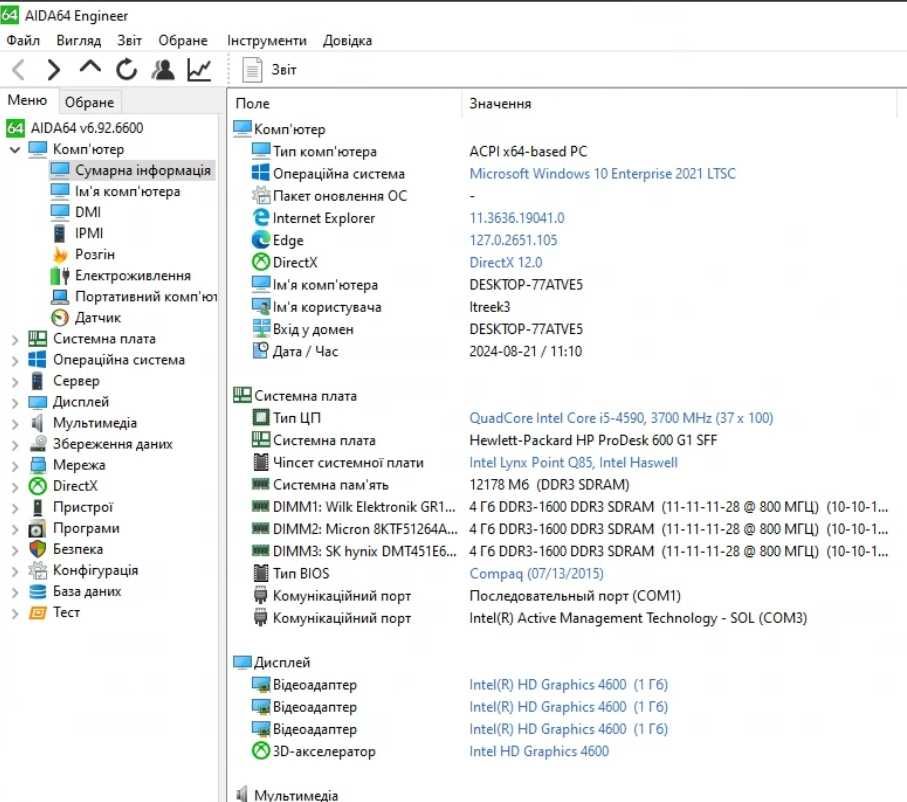907x802 pixels.
Task: Select the Дата / Час row
Action: click(x=417, y=351)
